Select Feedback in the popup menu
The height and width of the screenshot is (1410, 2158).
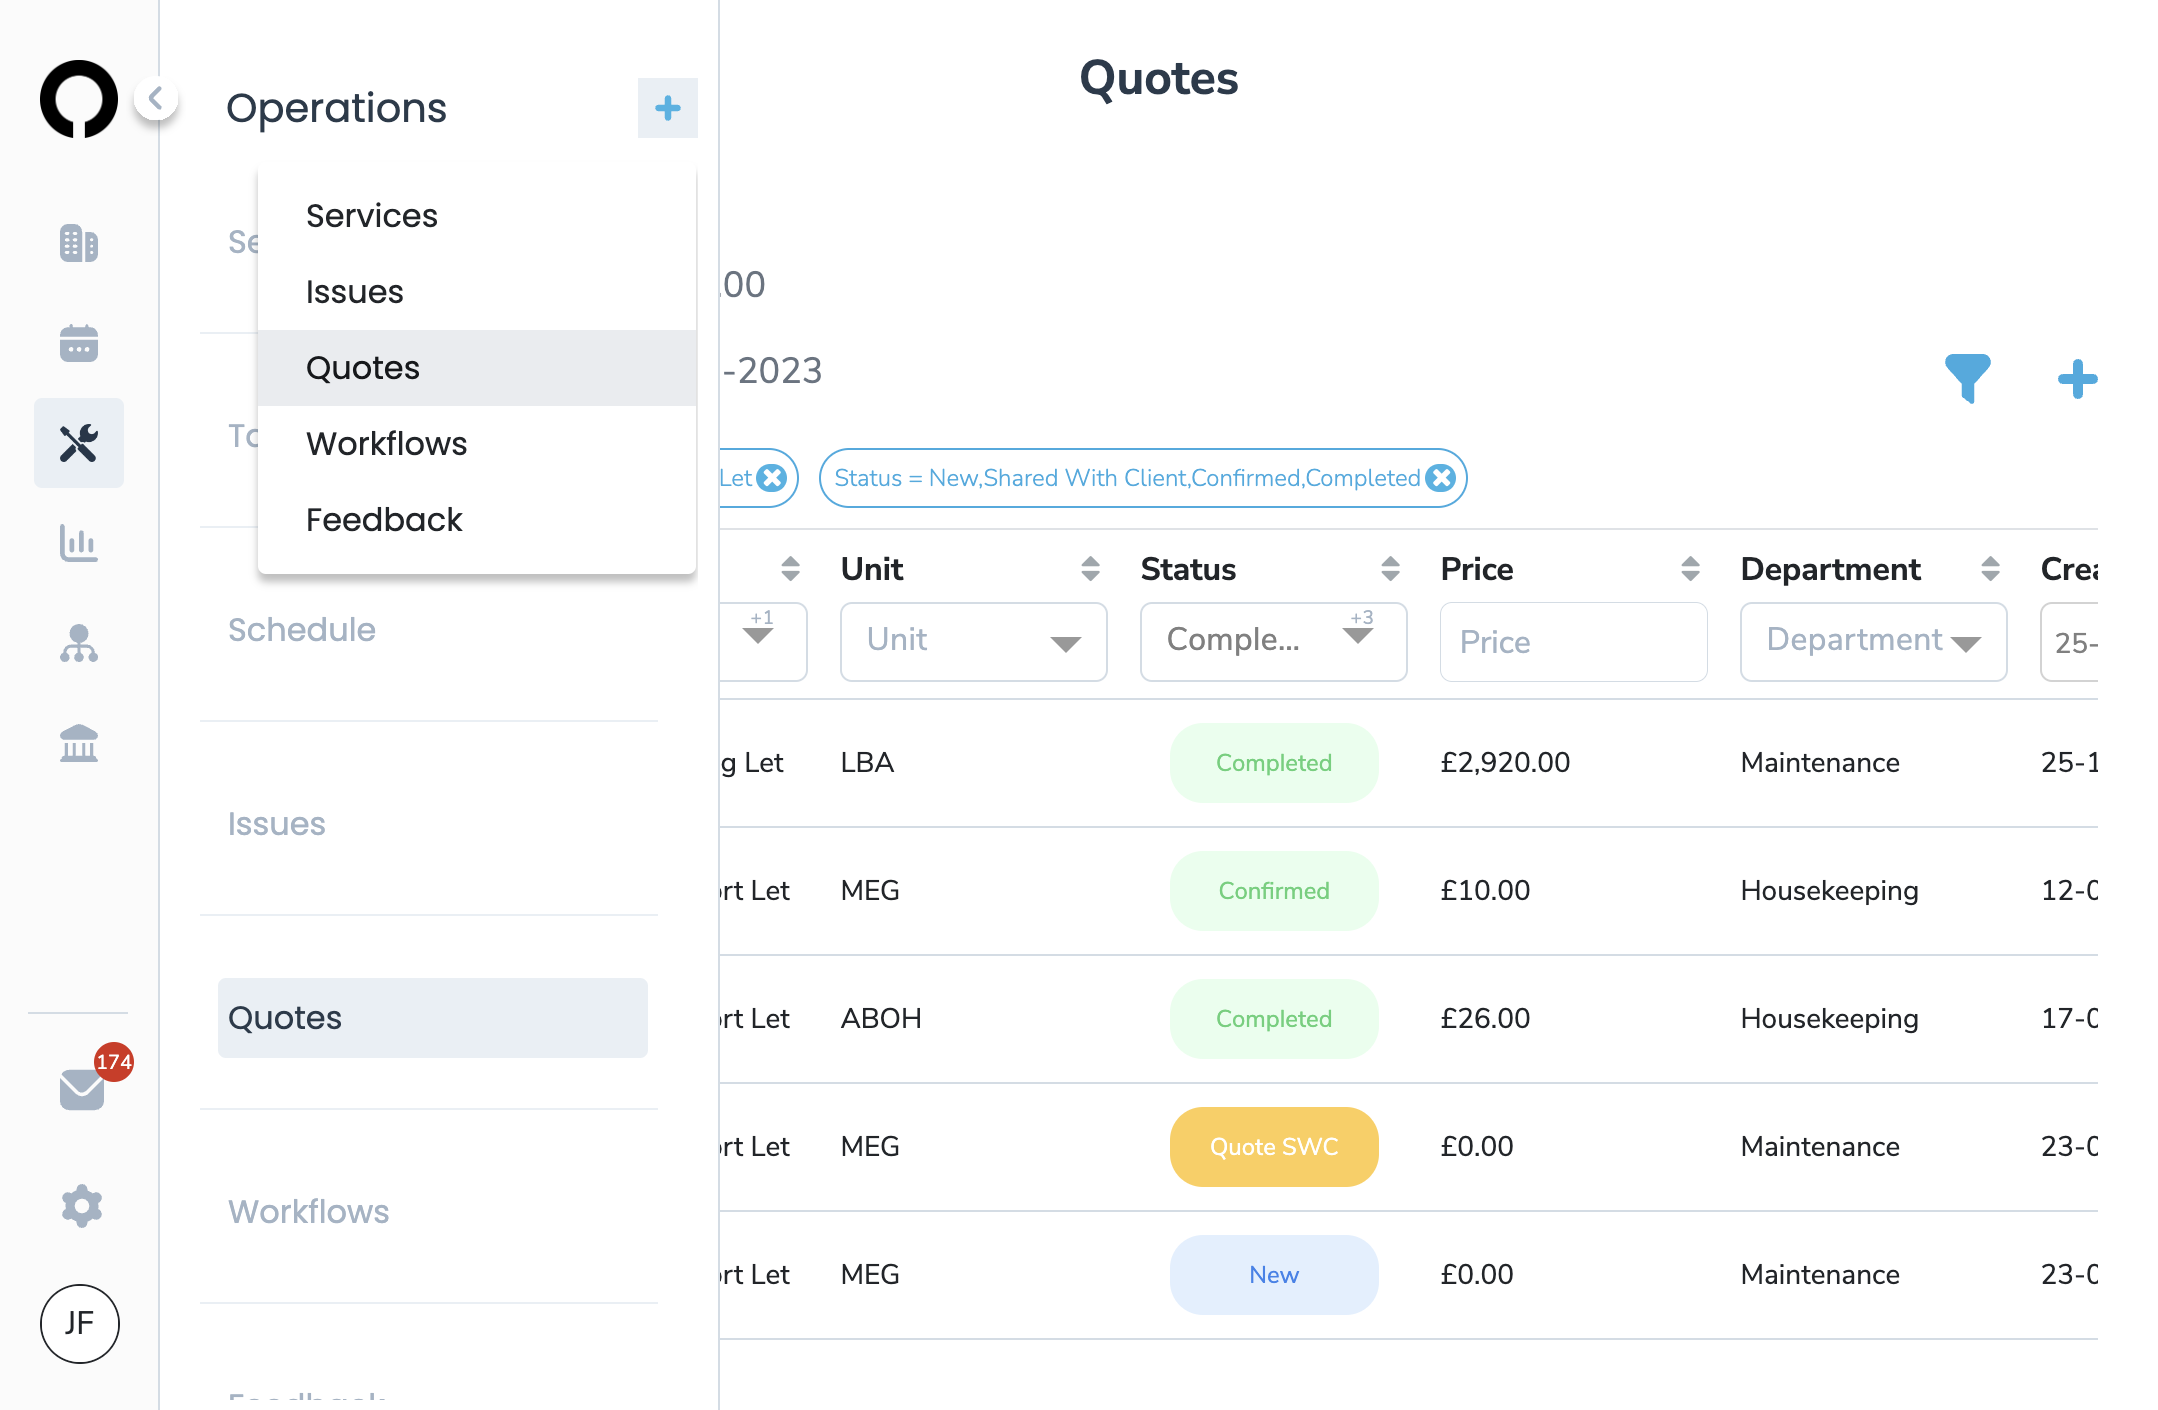click(477, 520)
